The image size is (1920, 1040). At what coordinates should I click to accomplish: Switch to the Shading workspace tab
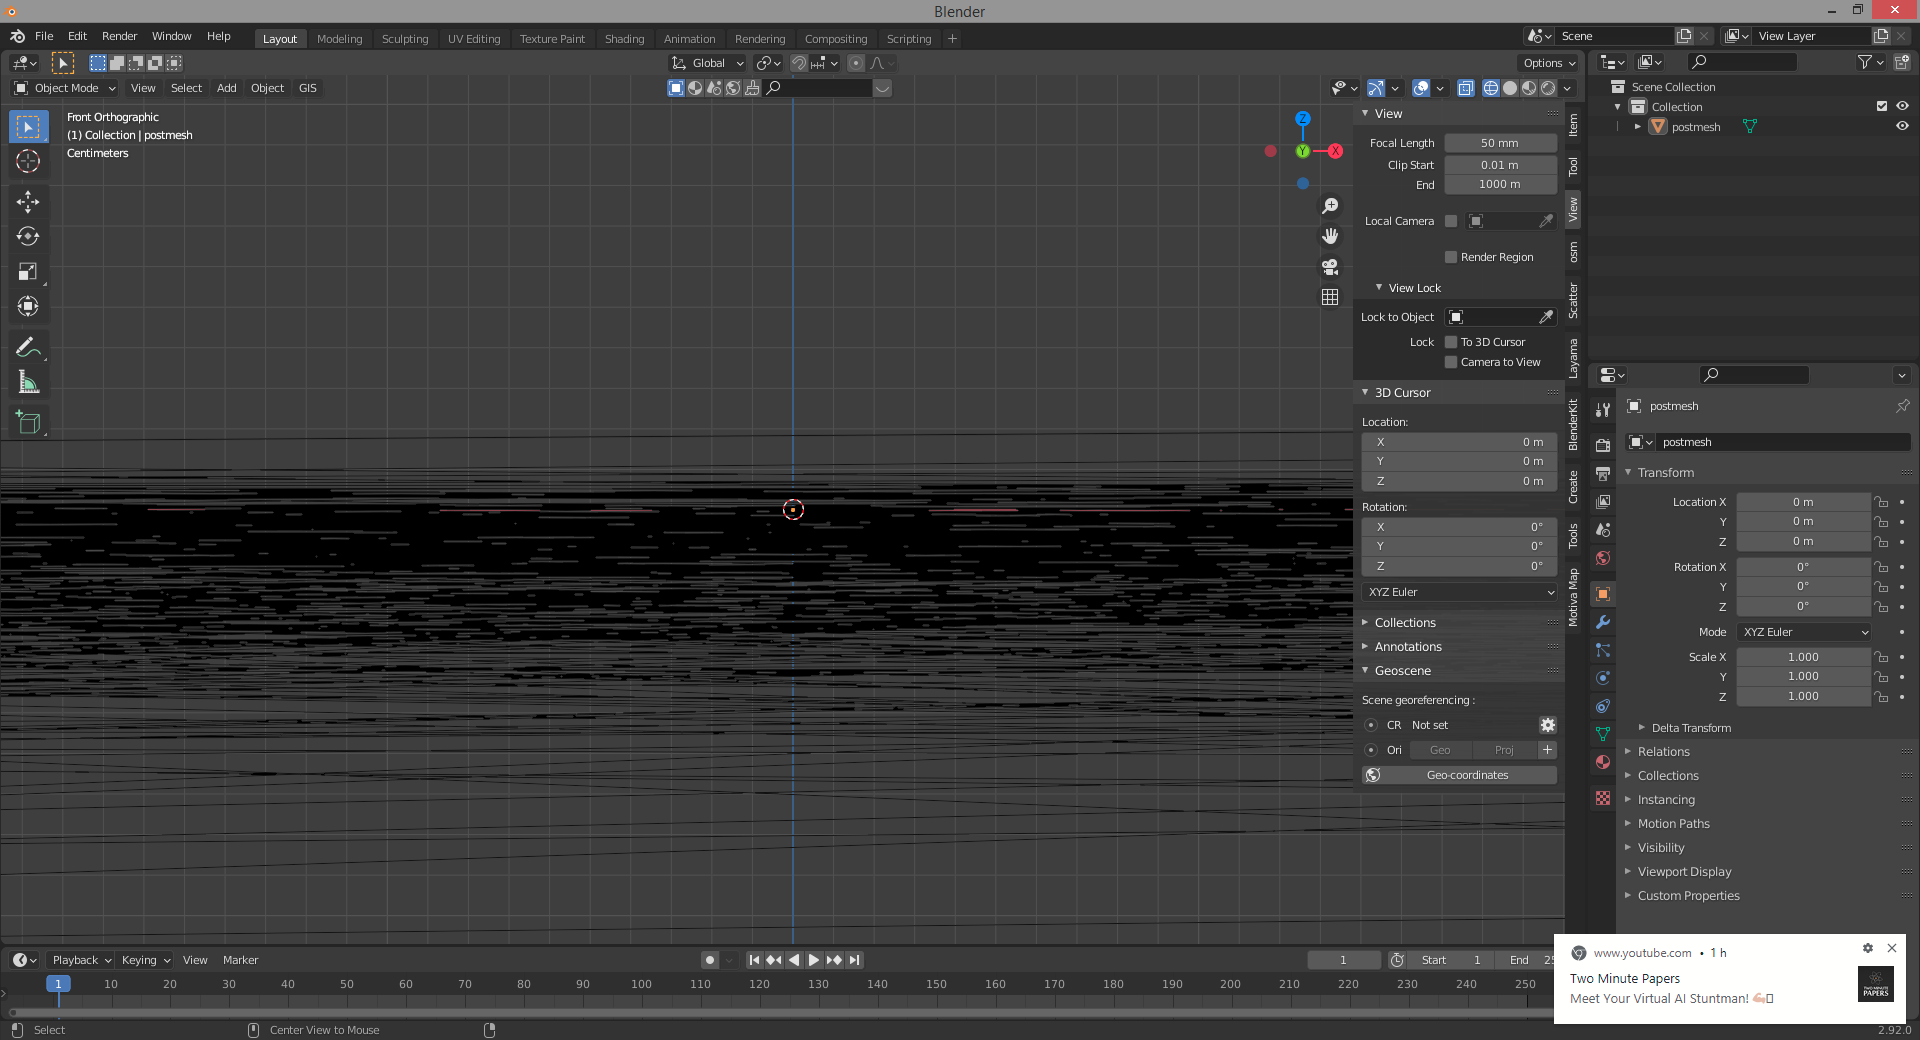[624, 38]
